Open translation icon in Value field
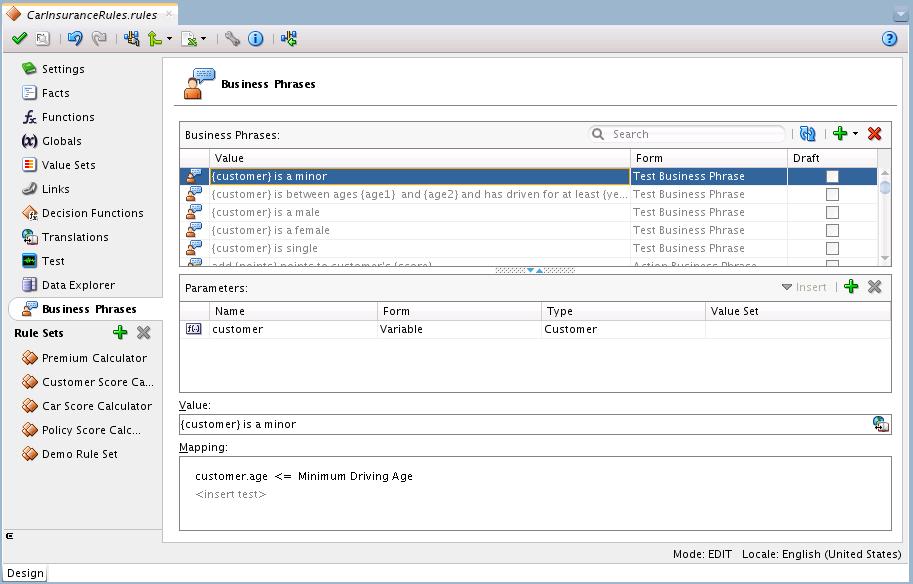This screenshot has width=913, height=584. (x=880, y=424)
